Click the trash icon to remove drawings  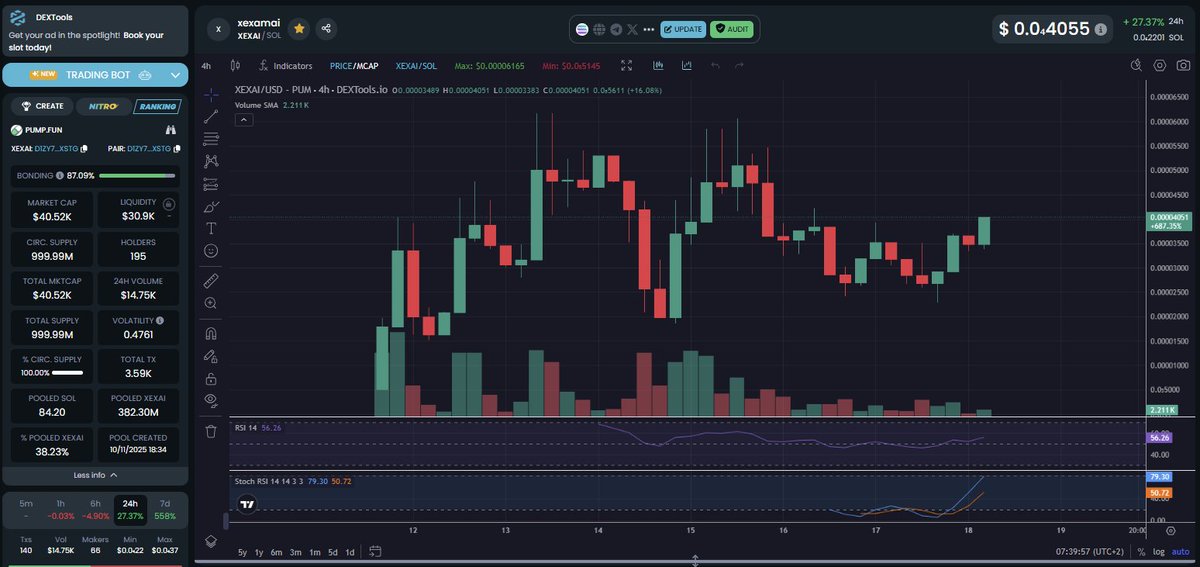point(211,431)
